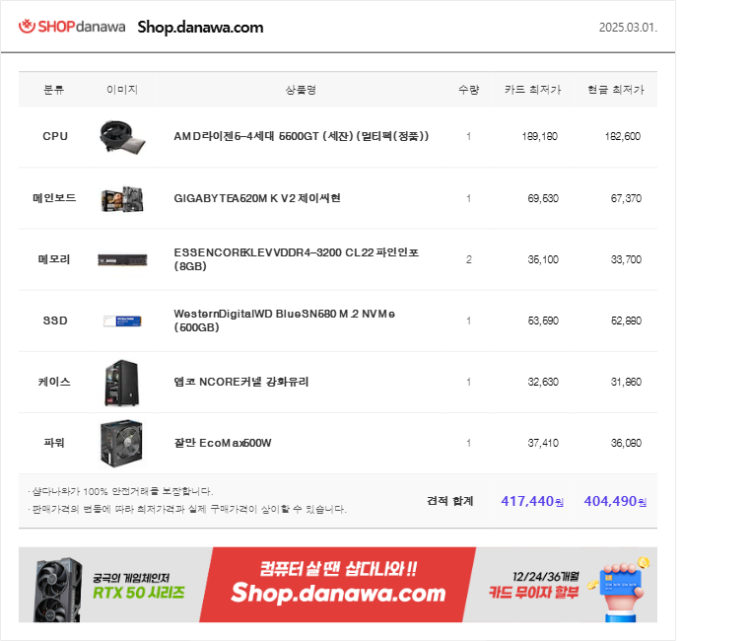Screen dimensions: 750x641
Task: Open the ESSENCORE KLEVV DDR4-3200 product name
Action: coord(296,259)
